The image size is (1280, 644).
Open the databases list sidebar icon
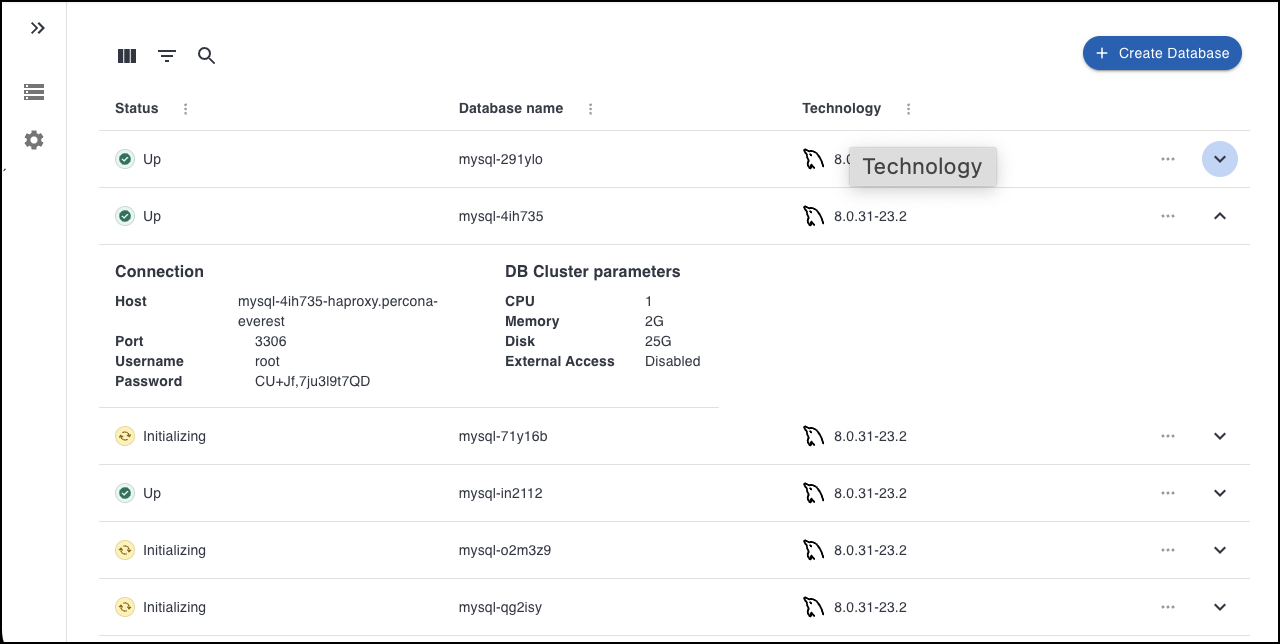pyautogui.click(x=34, y=92)
